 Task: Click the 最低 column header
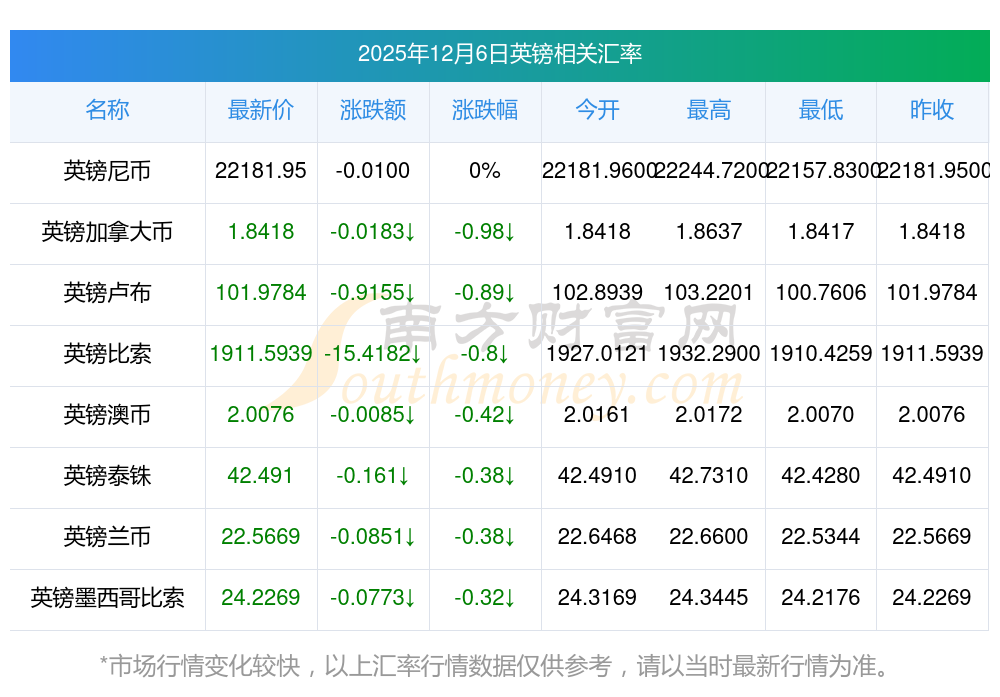click(821, 110)
